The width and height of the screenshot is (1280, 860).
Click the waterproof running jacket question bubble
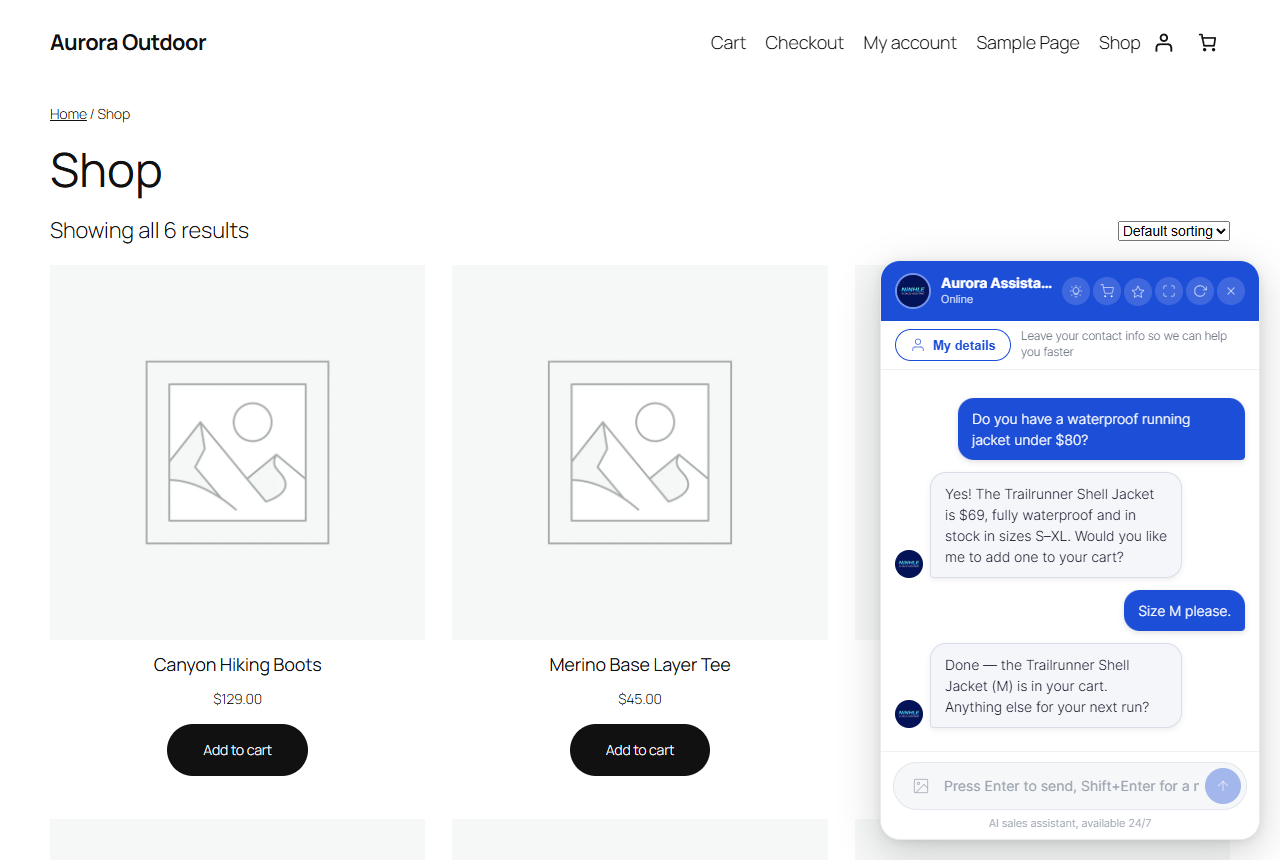click(x=1101, y=429)
